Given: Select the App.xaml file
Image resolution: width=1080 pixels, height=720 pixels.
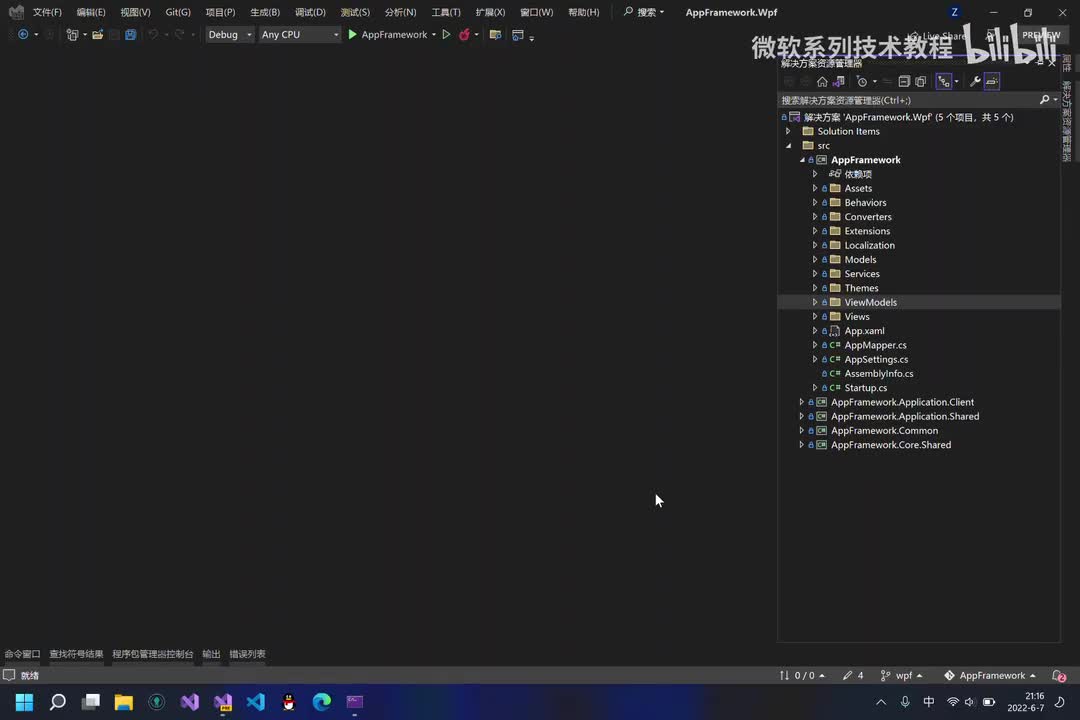Looking at the screenshot, I should [x=864, y=331].
